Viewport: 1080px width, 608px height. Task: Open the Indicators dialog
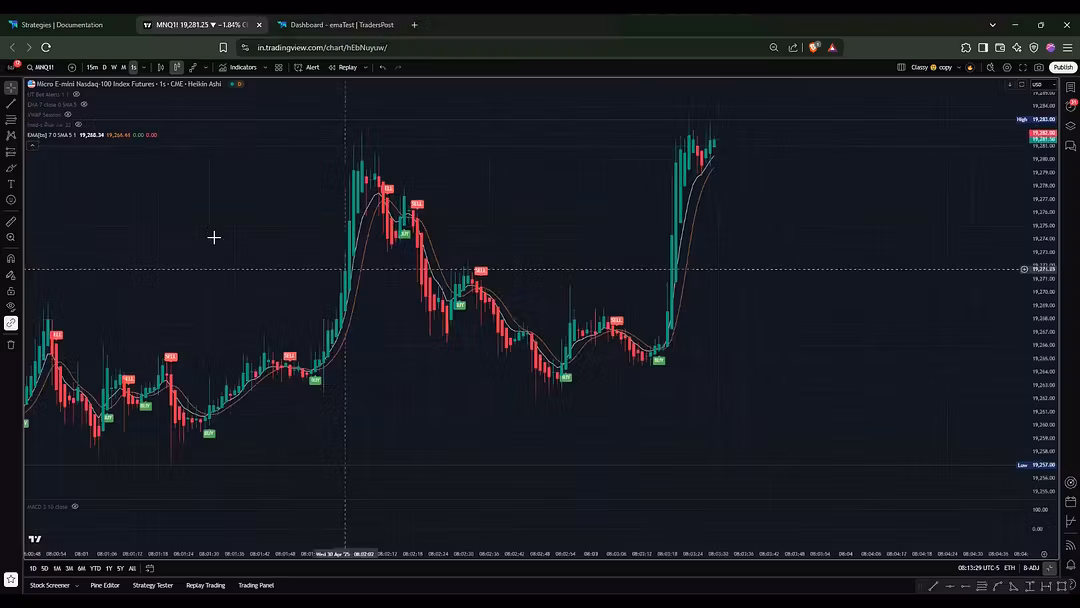pos(238,68)
